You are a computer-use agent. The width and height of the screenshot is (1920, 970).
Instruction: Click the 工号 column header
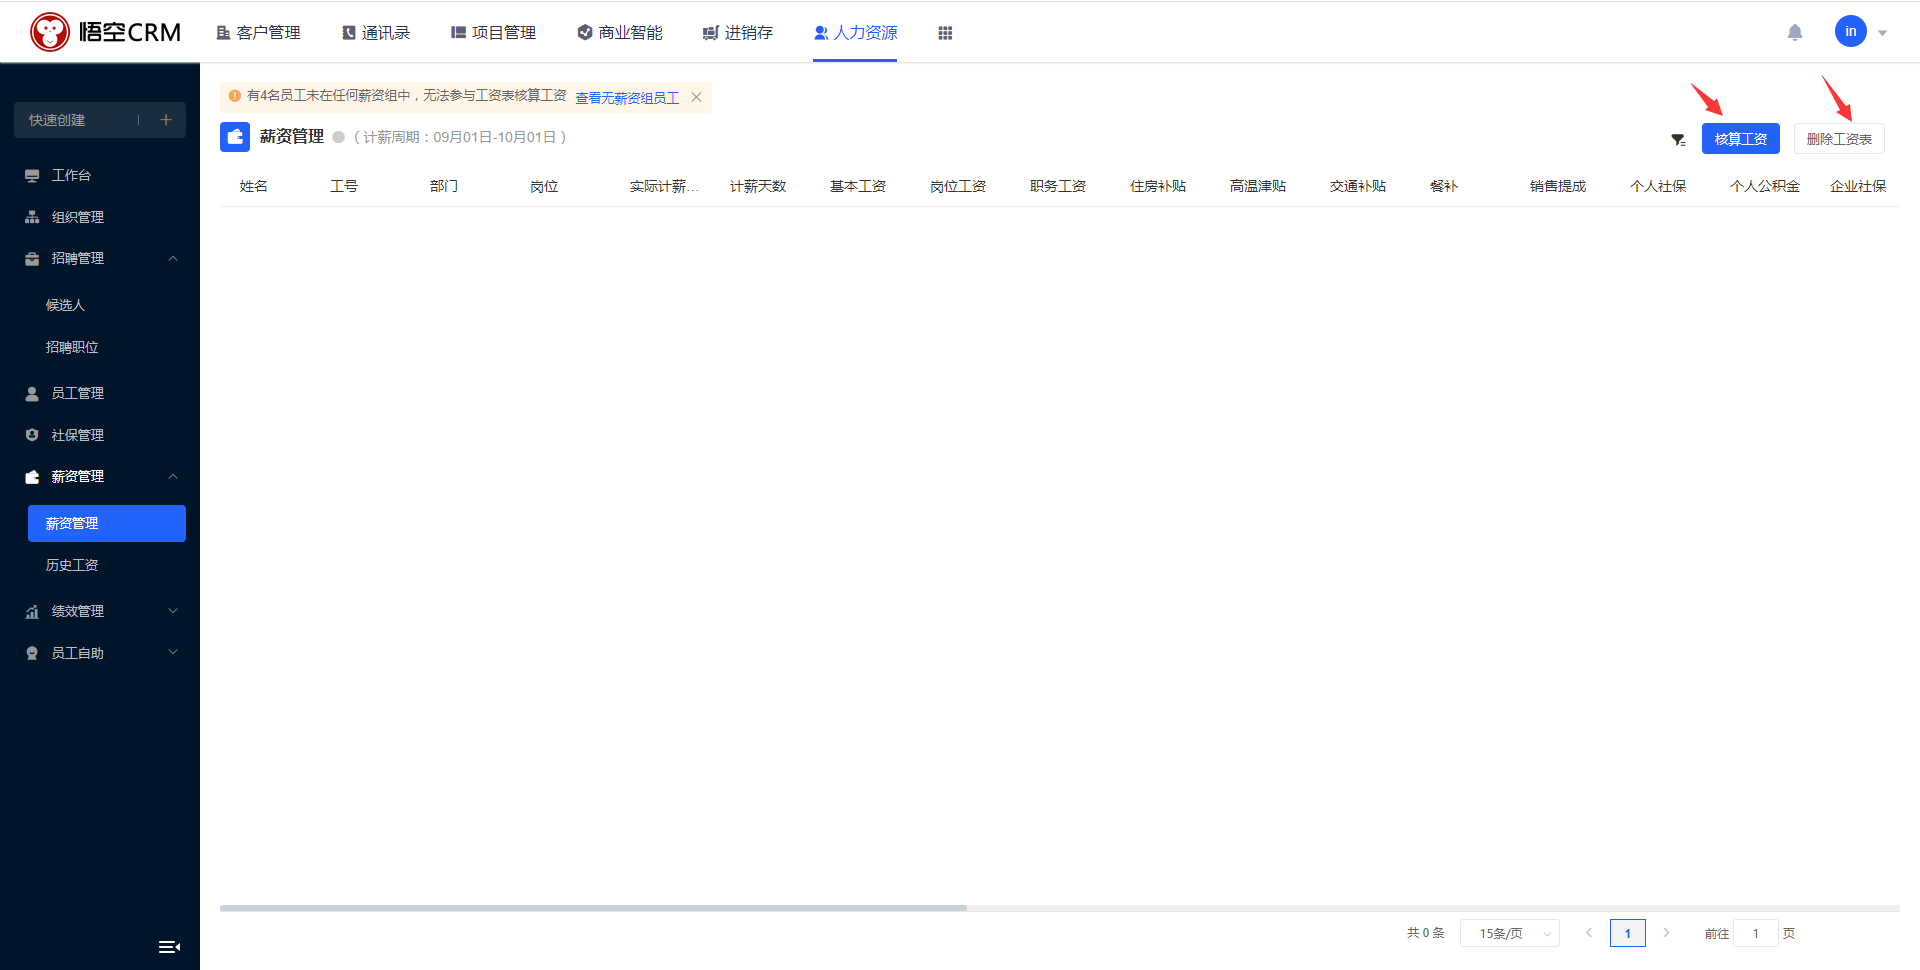coord(344,186)
